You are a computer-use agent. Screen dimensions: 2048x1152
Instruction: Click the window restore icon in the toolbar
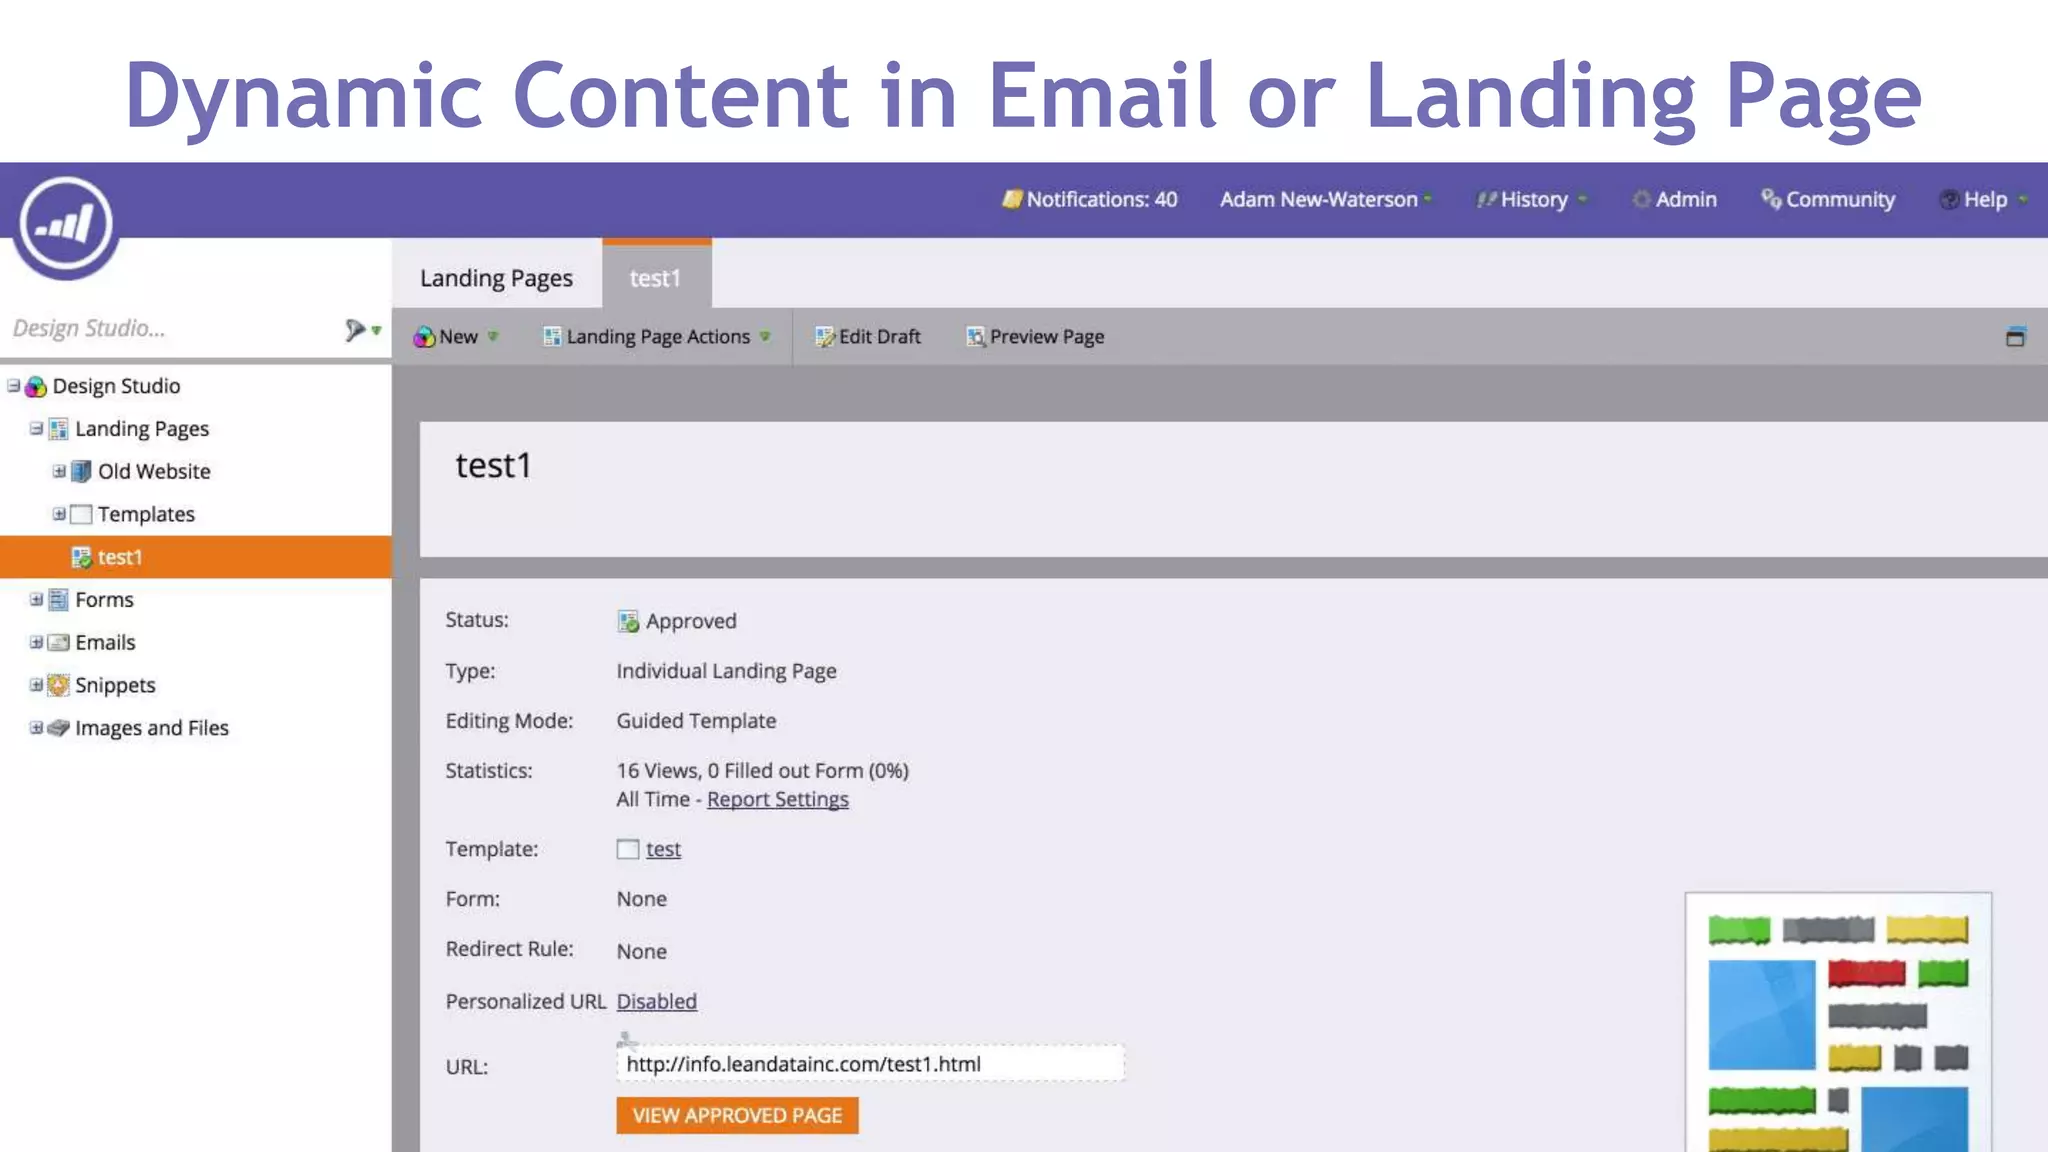[x=2015, y=336]
